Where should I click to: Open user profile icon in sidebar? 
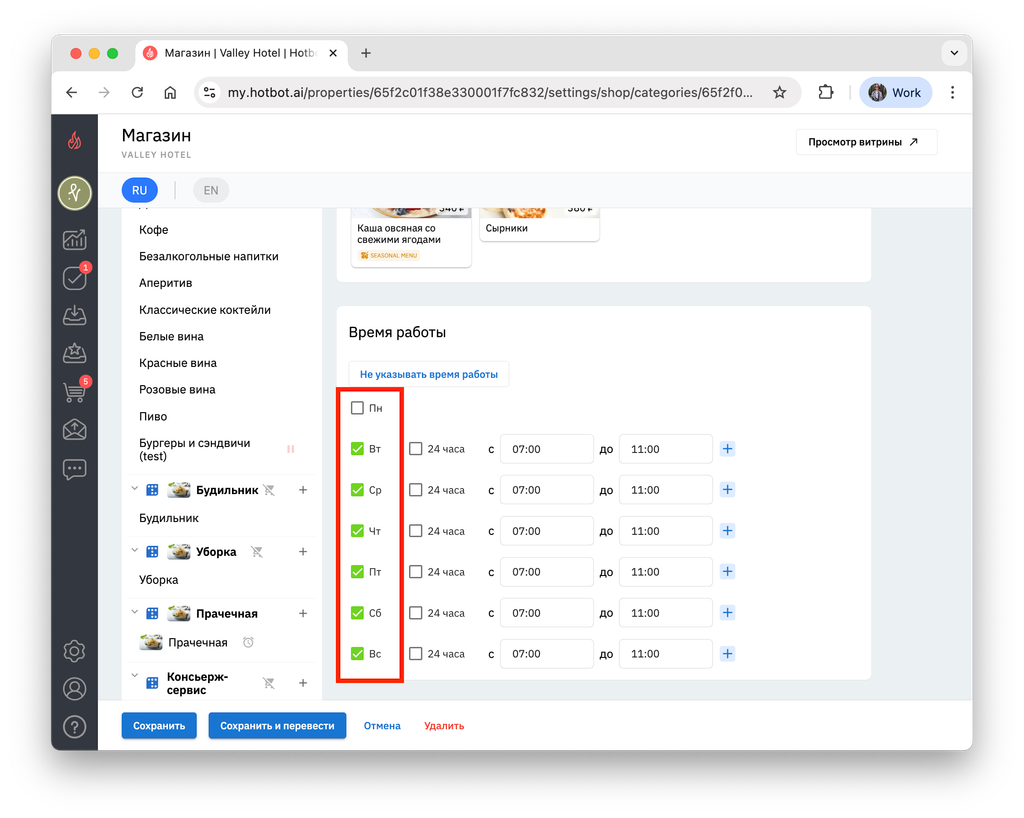(74, 689)
